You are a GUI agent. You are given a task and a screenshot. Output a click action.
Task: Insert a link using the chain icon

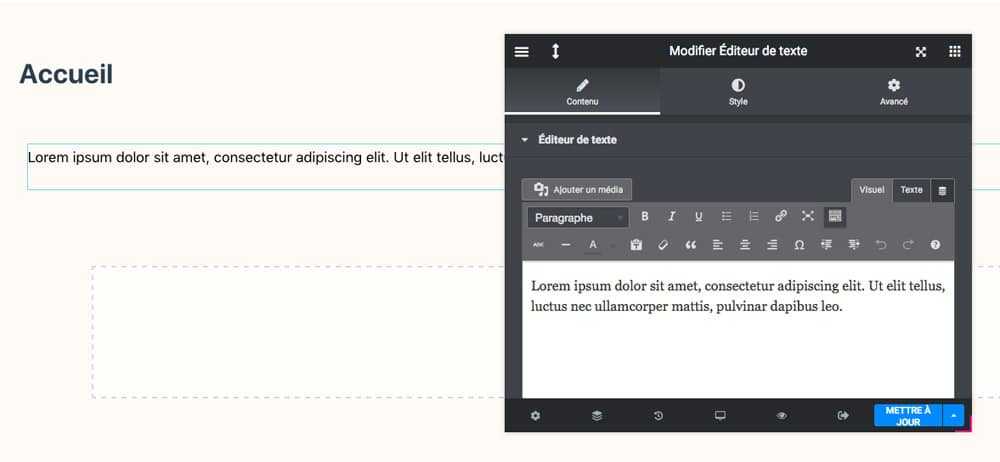coord(781,216)
